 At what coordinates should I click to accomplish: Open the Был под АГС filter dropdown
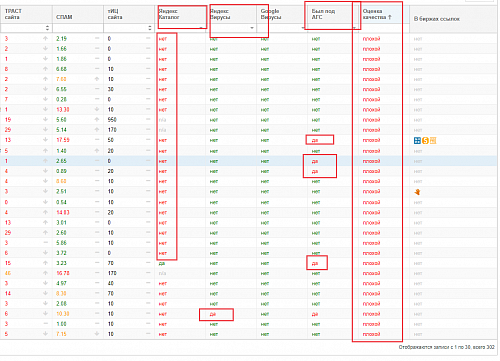tap(354, 28)
